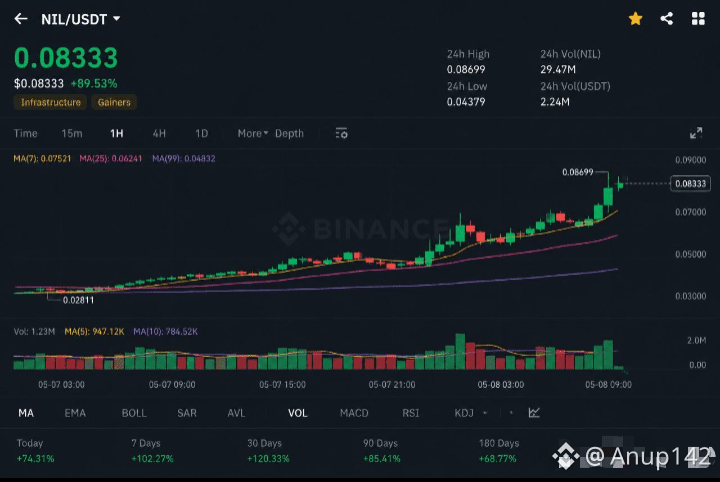The image size is (720, 482).
Task: Expand more indicators arrow after KDJ
Action: [485, 413]
